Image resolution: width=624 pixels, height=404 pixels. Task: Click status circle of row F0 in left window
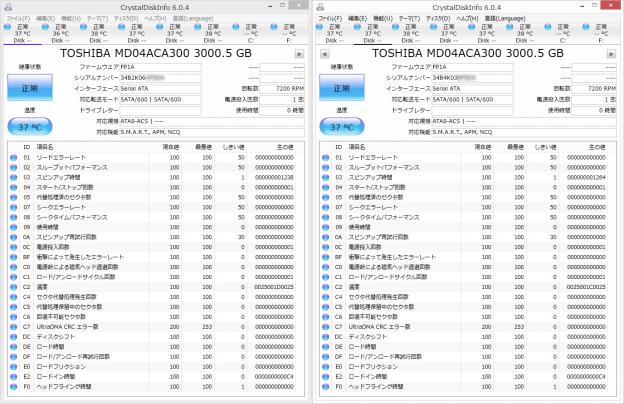point(14,386)
